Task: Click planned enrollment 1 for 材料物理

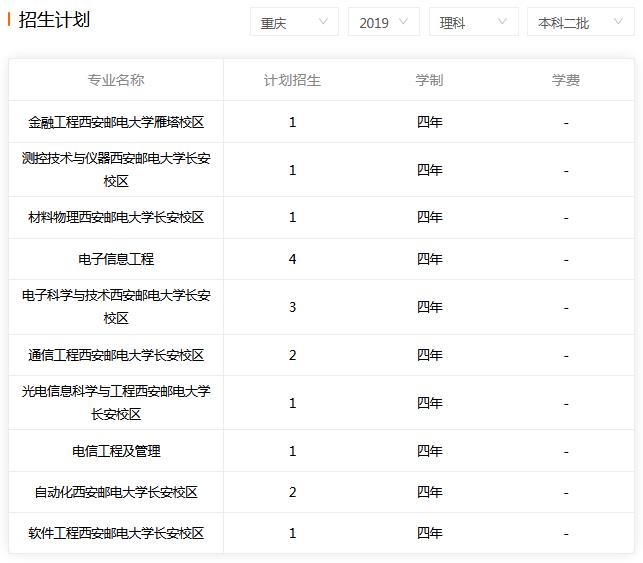Action: [x=292, y=217]
